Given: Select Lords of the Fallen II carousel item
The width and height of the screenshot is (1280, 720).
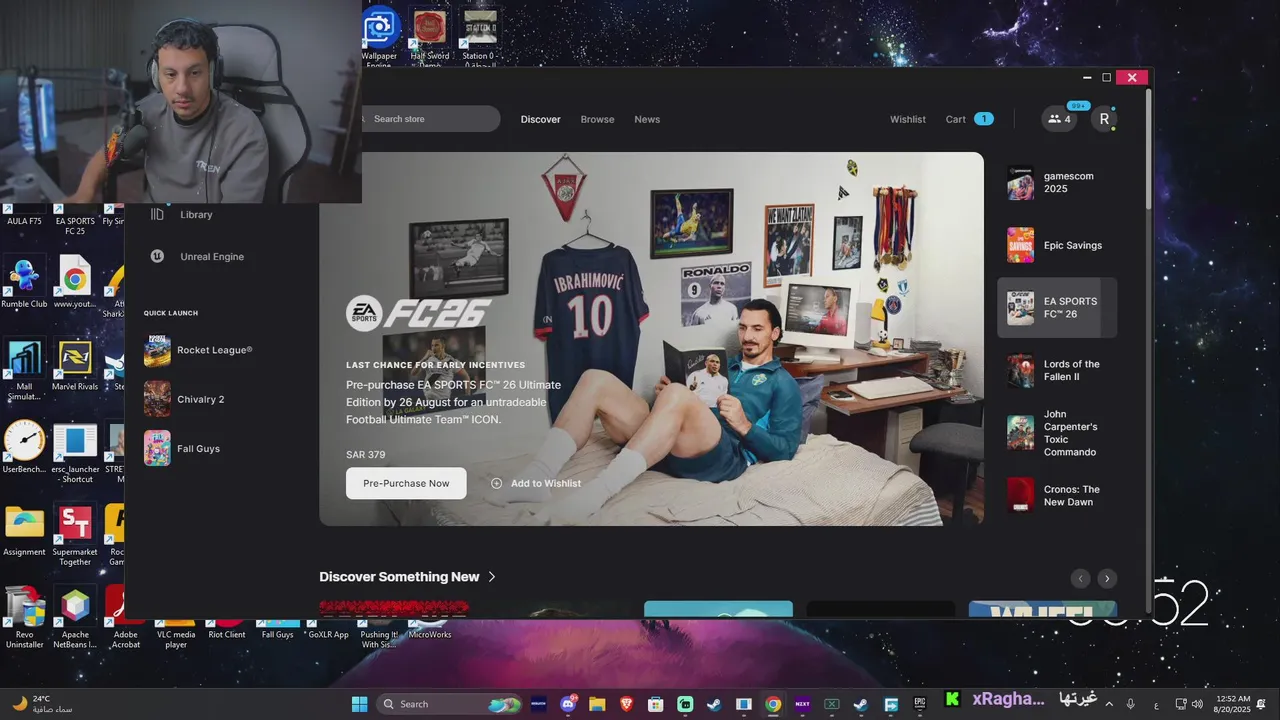Looking at the screenshot, I should point(1057,371).
